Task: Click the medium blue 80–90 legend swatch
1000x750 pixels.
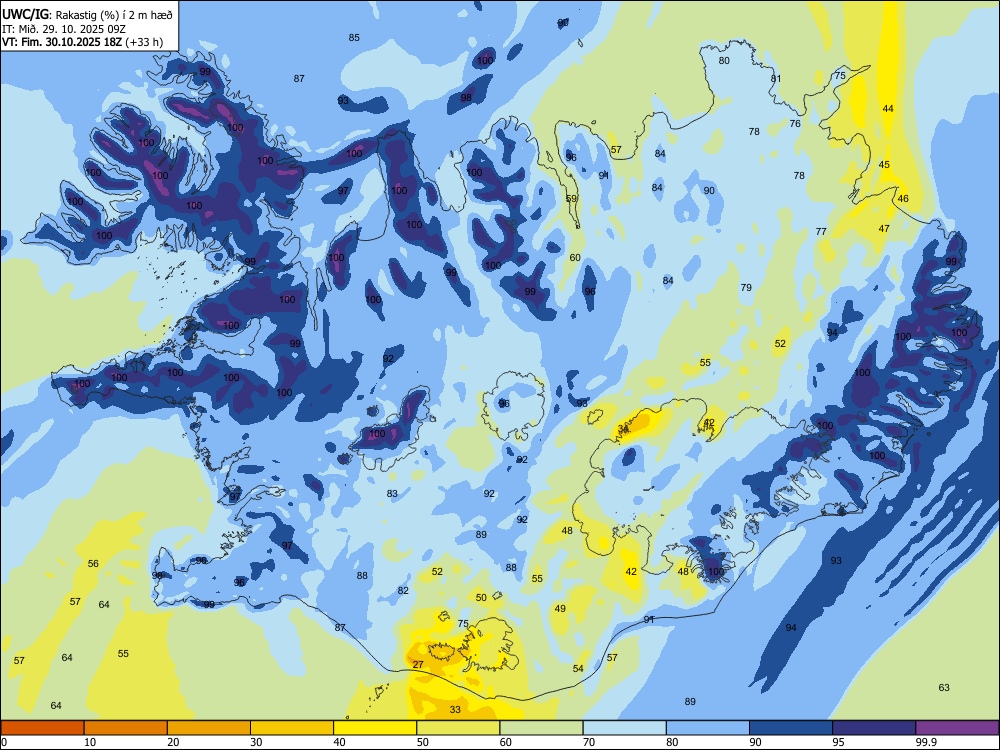Action: 708,728
